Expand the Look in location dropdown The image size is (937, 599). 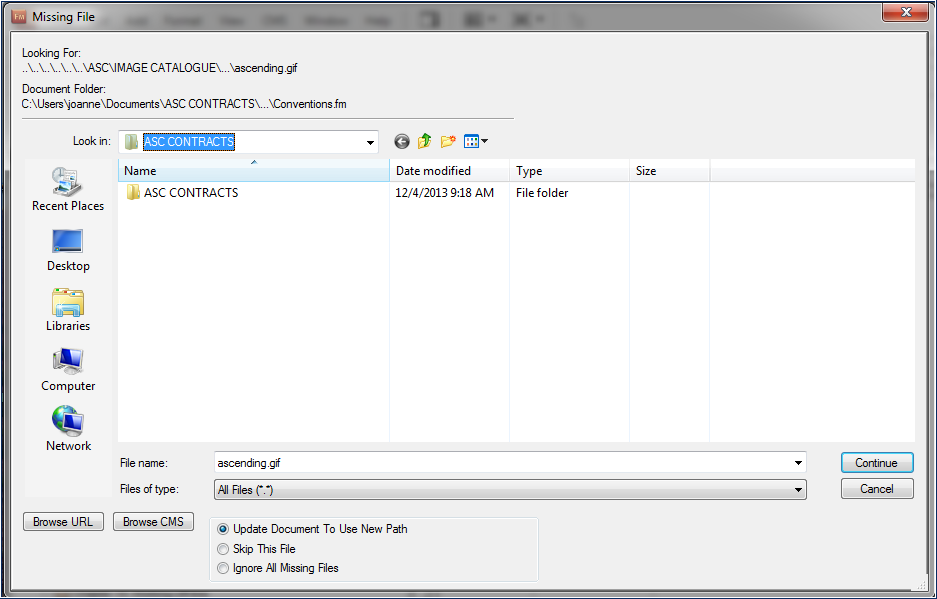(370, 141)
